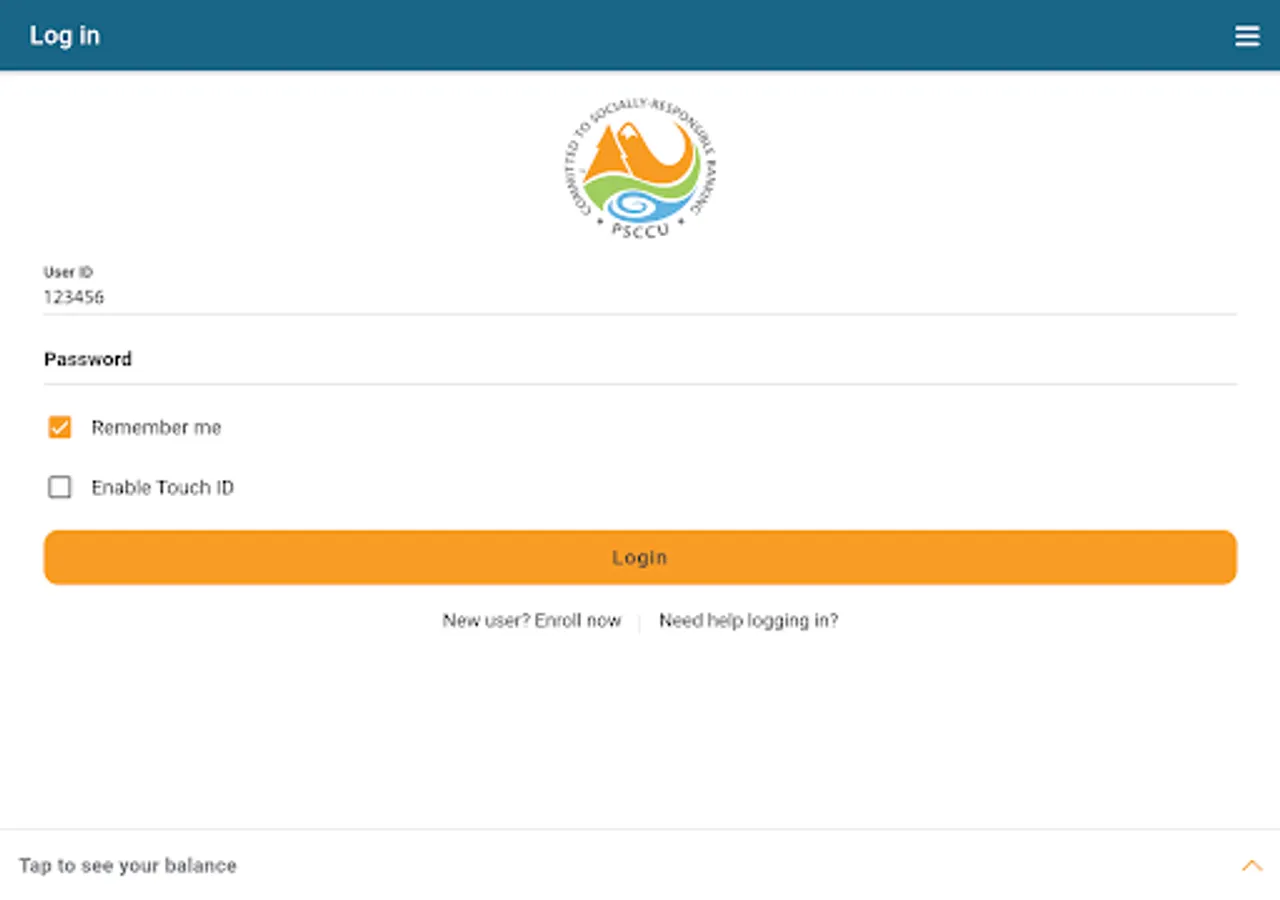
Task: Open the hamburger menu icon
Action: point(1246,36)
